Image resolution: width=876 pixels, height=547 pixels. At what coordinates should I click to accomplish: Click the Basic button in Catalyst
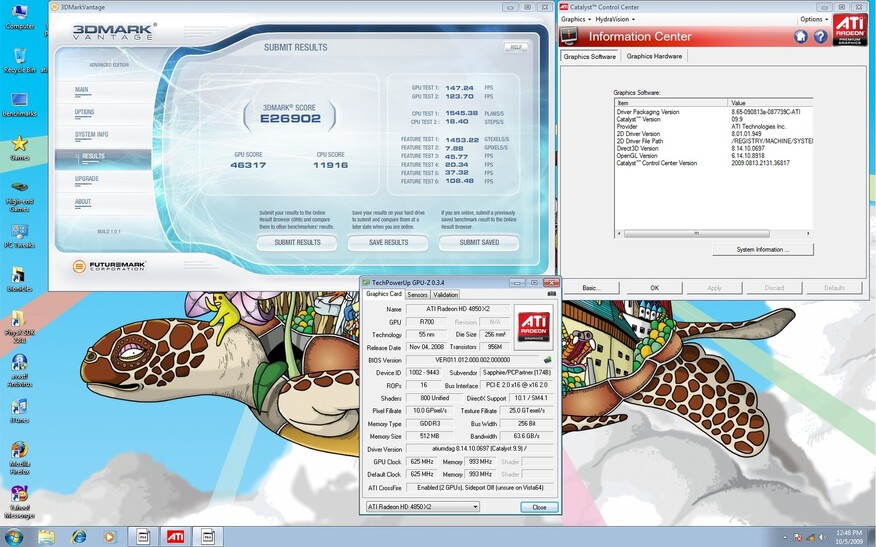[x=591, y=288]
